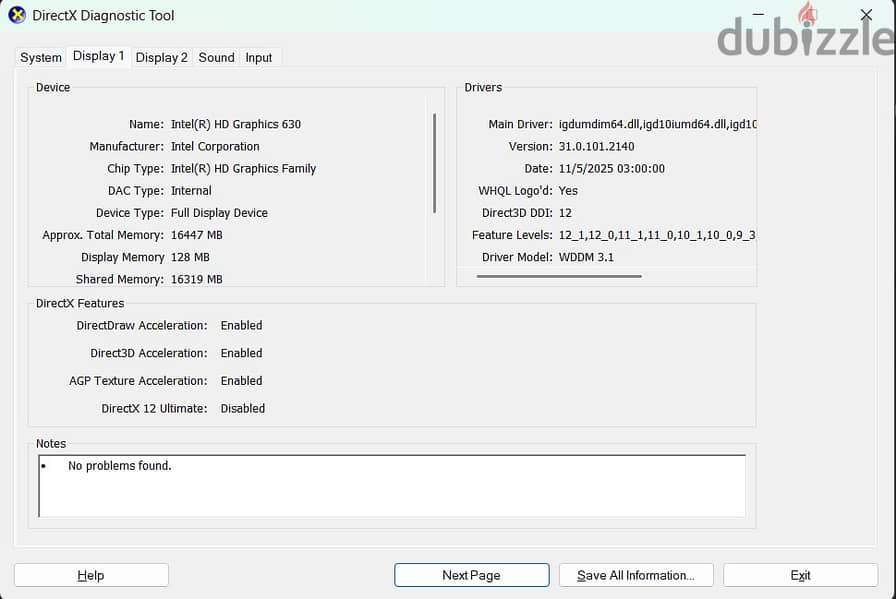Screen dimensions: 896x599
Task: Click the DAC Type value Internal
Action: click(x=191, y=191)
